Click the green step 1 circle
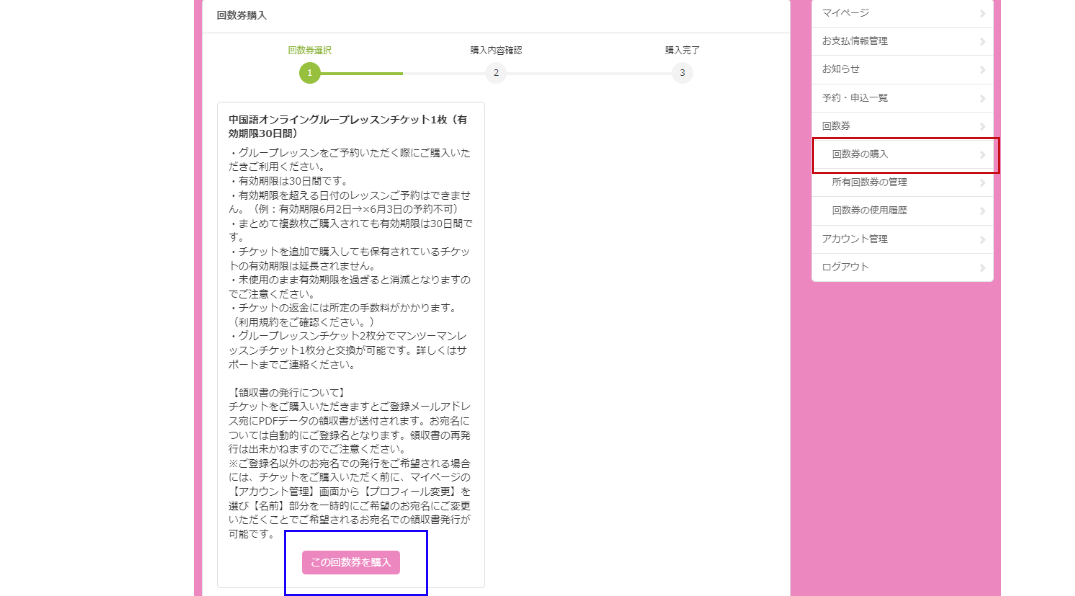Screen dimensions: 1075x596 point(310,73)
